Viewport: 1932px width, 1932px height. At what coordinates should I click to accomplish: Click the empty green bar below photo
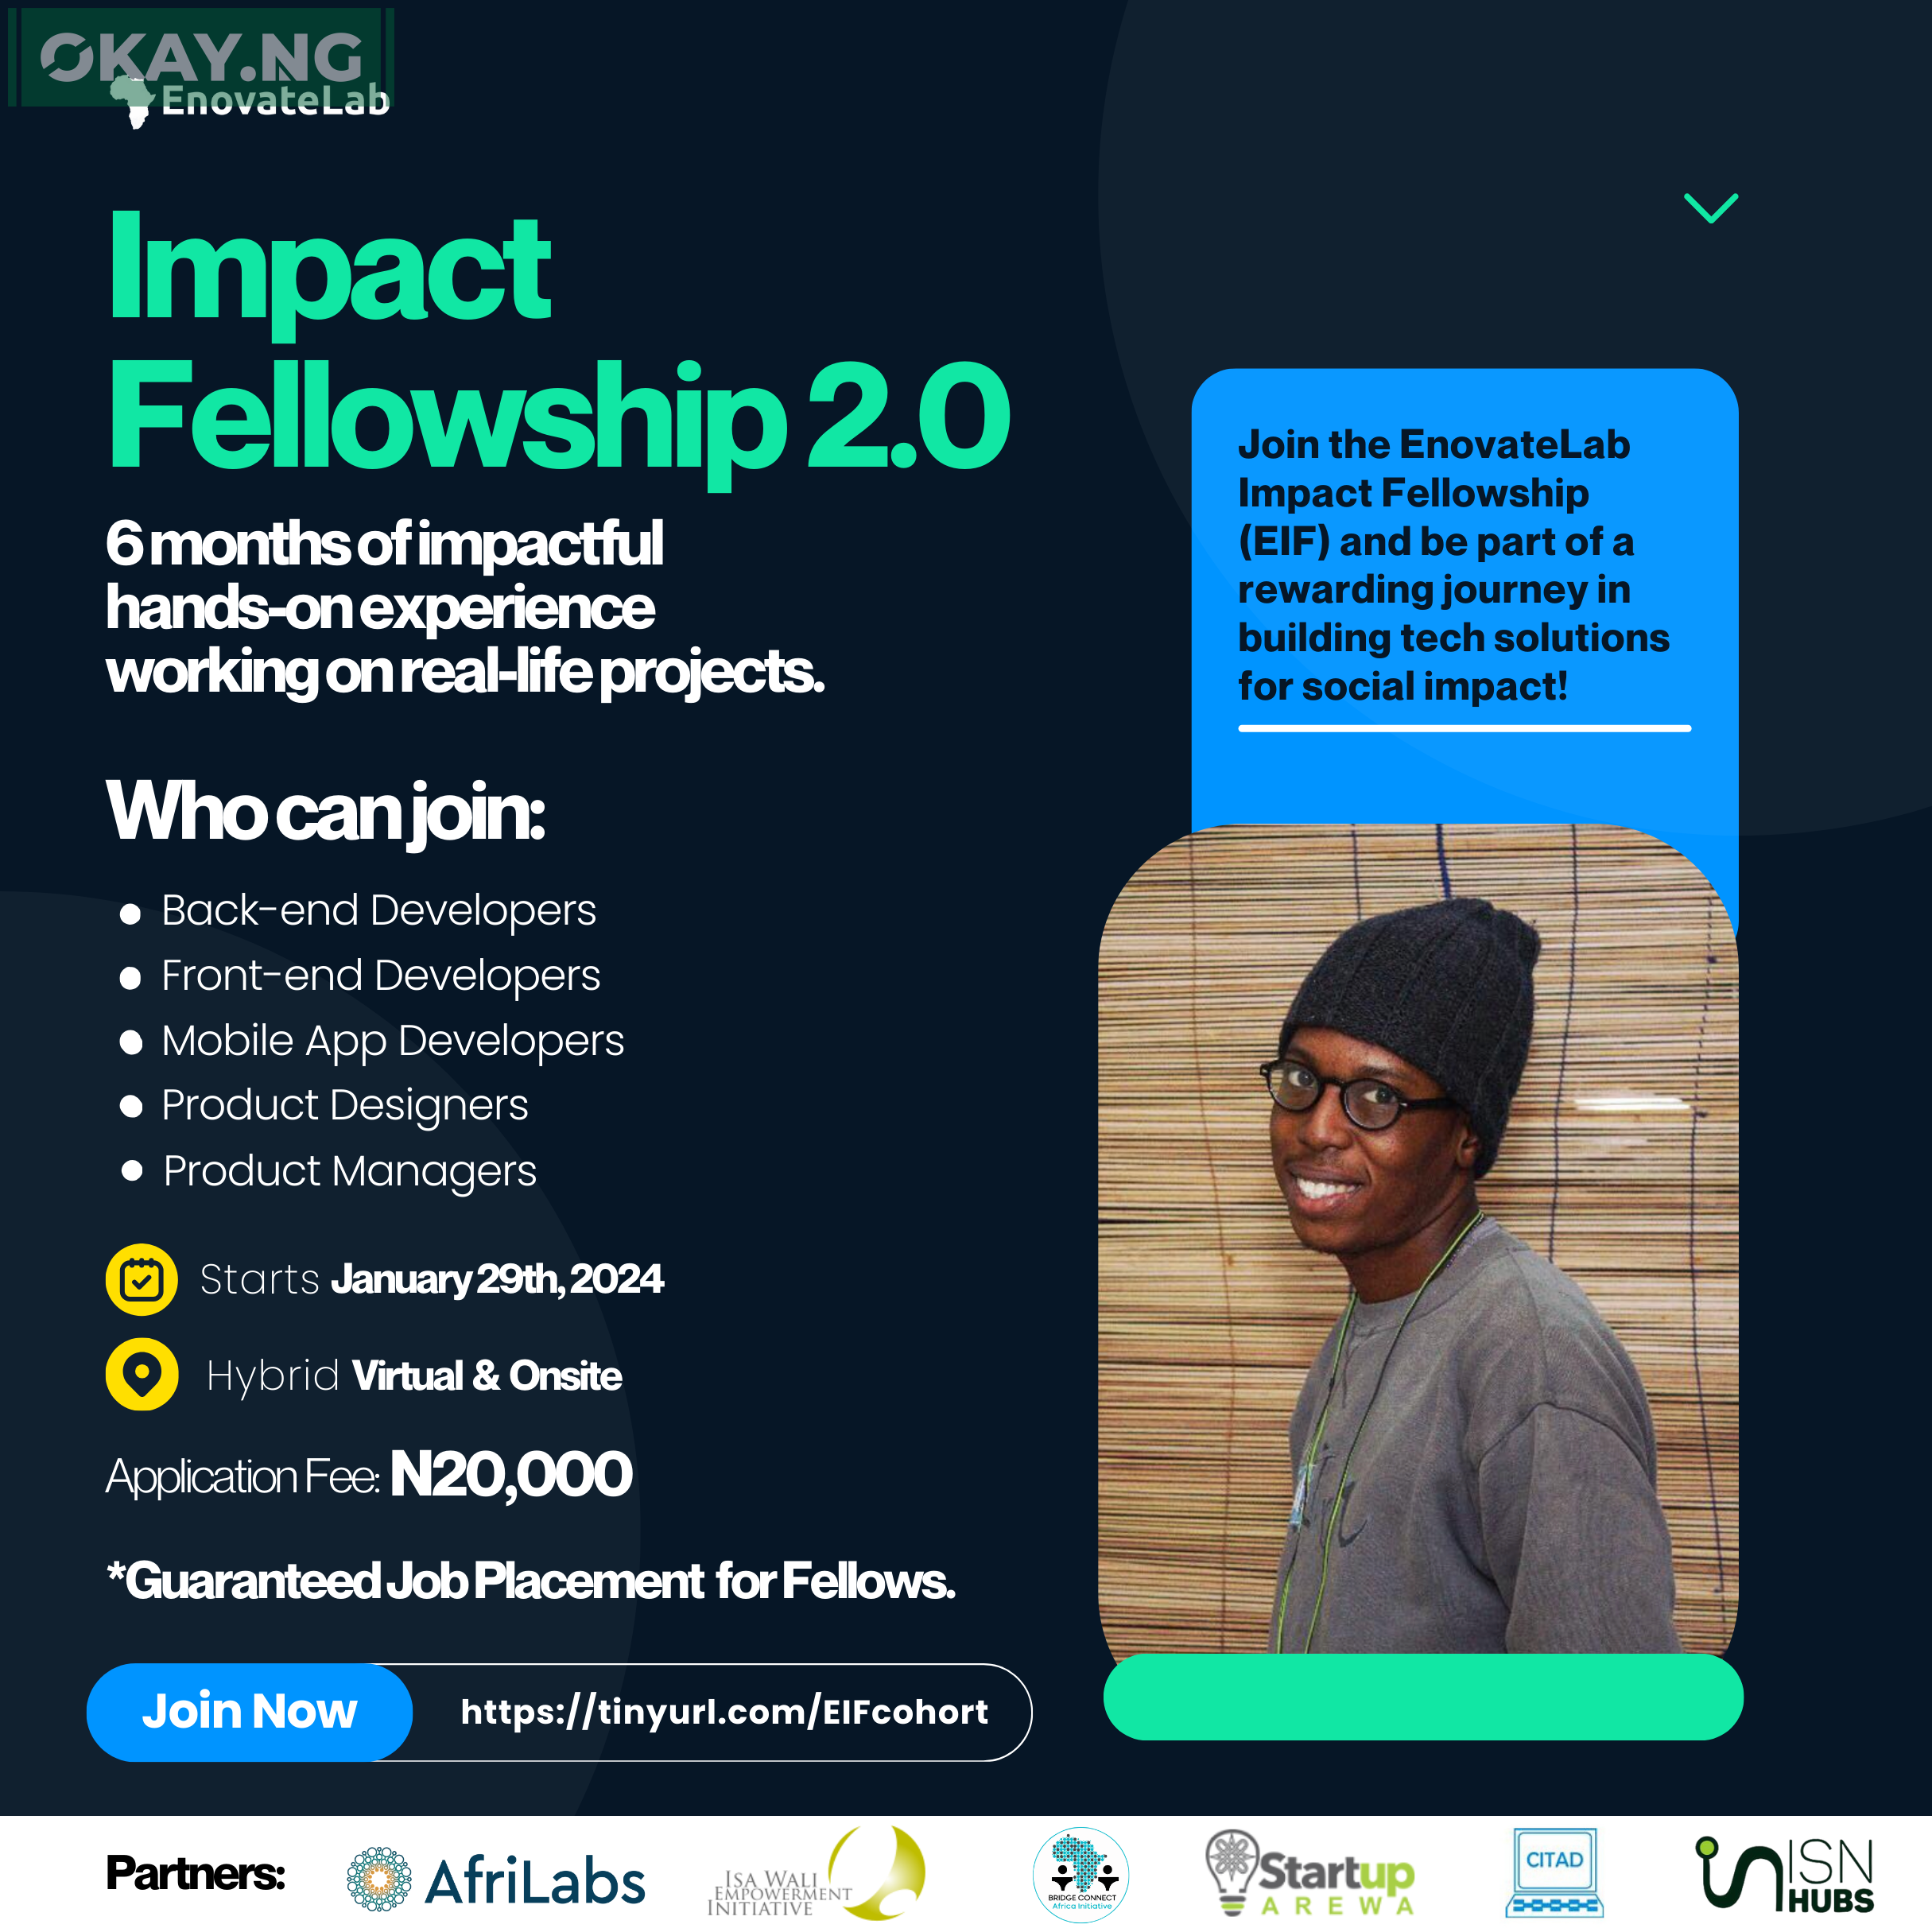(x=1422, y=1698)
